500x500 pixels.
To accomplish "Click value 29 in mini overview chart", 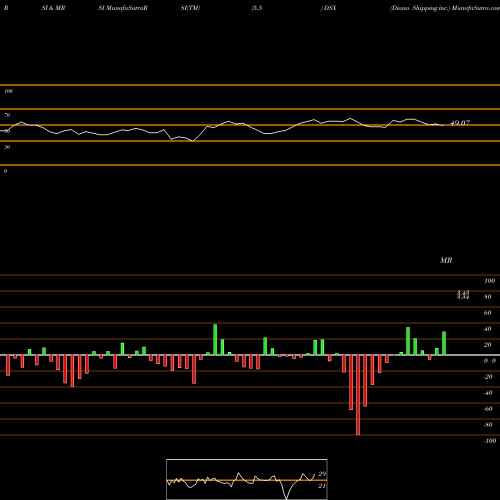I will 322,474.
